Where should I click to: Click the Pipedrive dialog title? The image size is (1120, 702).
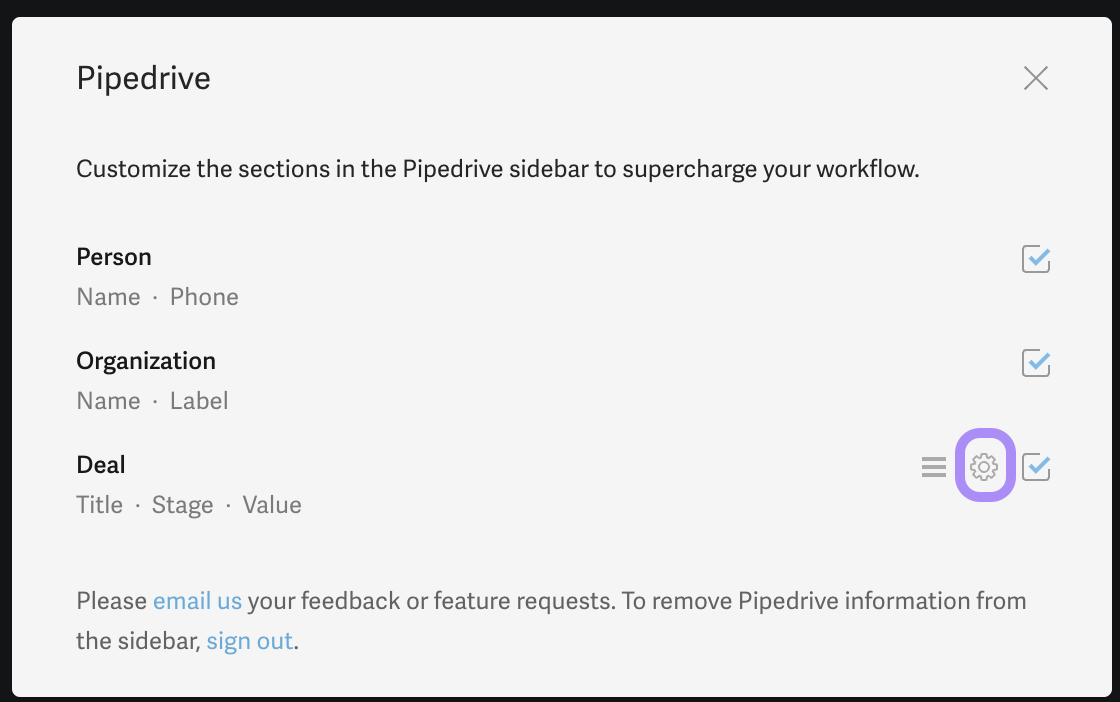[x=143, y=78]
